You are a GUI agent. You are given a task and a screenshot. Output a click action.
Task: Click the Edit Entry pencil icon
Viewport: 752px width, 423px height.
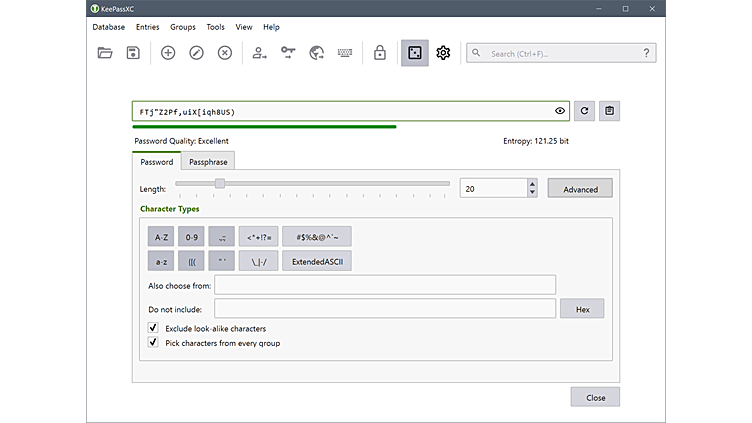pos(196,53)
